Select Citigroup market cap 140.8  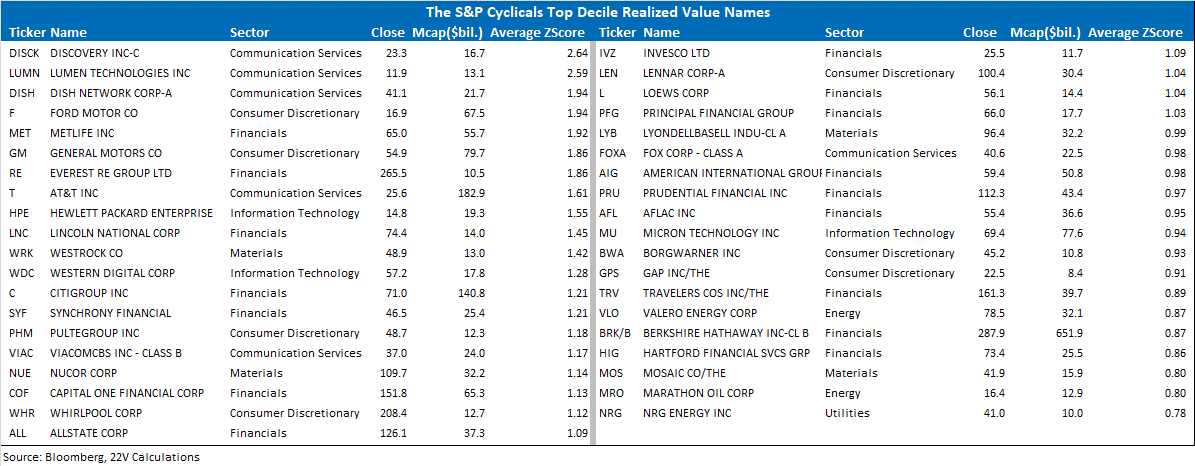[x=470, y=293]
